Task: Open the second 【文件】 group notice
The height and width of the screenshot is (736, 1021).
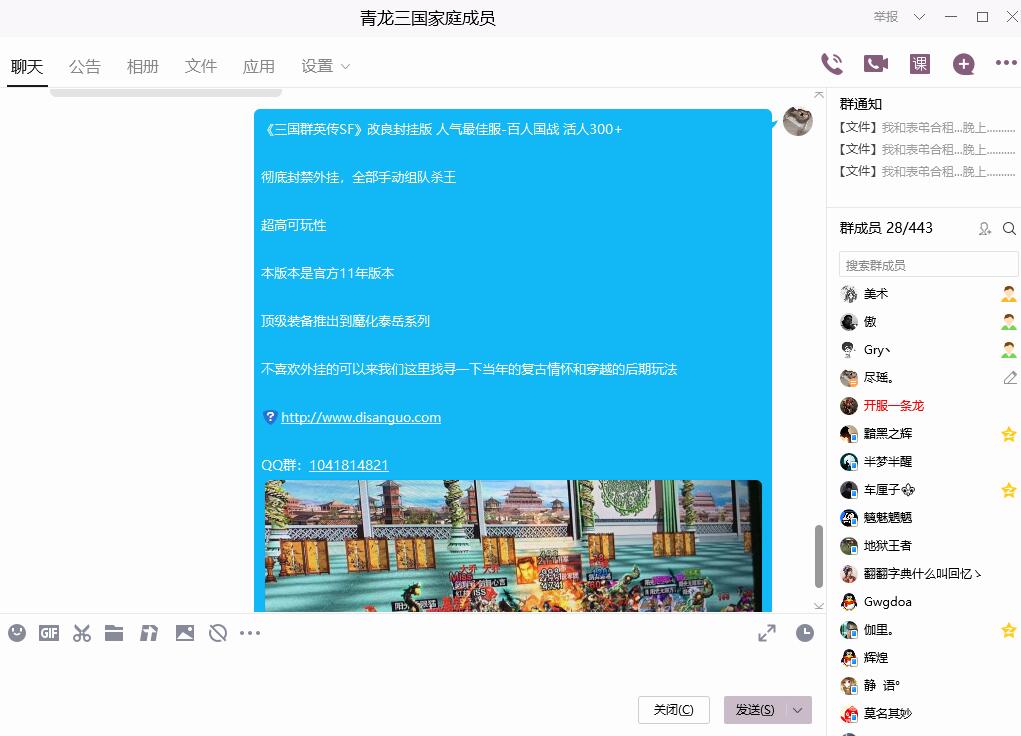Action: coord(927,149)
